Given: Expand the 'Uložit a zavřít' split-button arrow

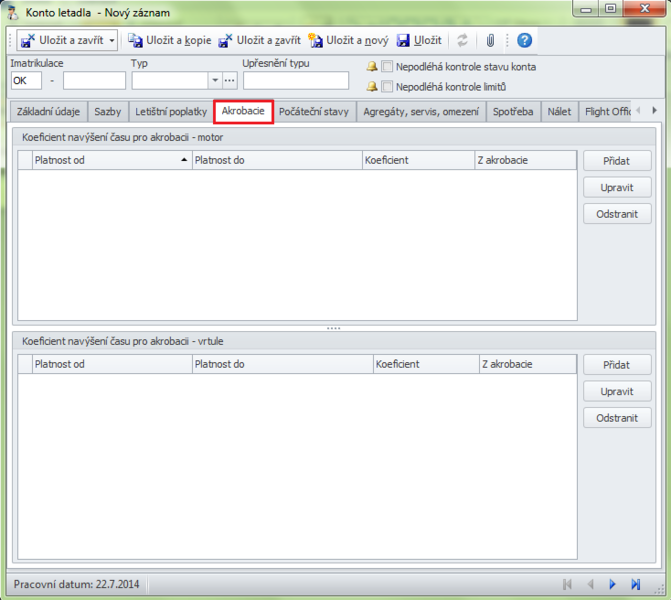Looking at the screenshot, I should click(112, 41).
